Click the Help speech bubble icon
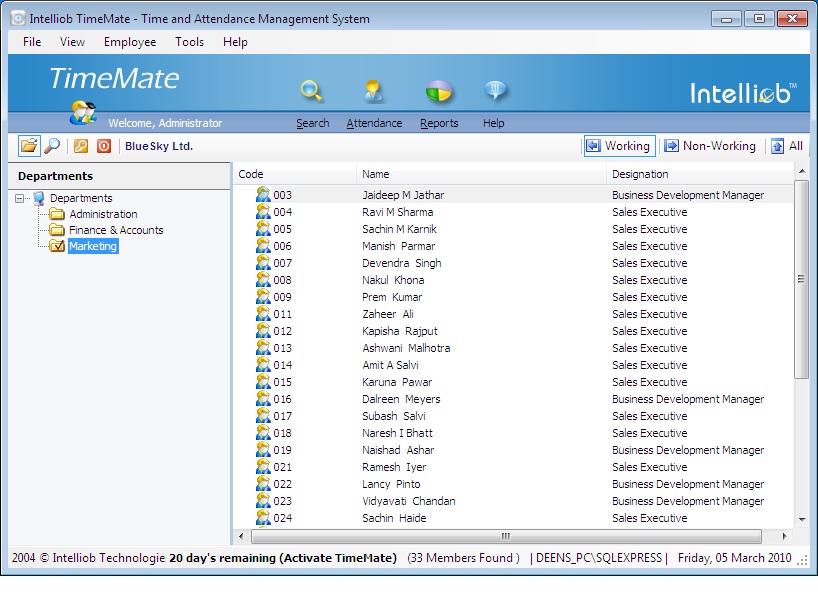This screenshot has height=614, width=818. click(x=495, y=91)
